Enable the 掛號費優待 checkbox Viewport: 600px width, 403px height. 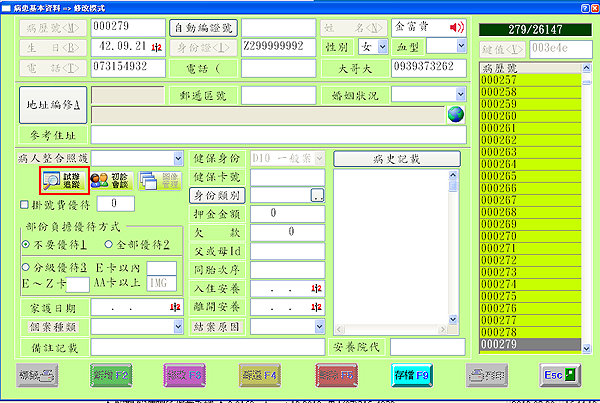24,205
